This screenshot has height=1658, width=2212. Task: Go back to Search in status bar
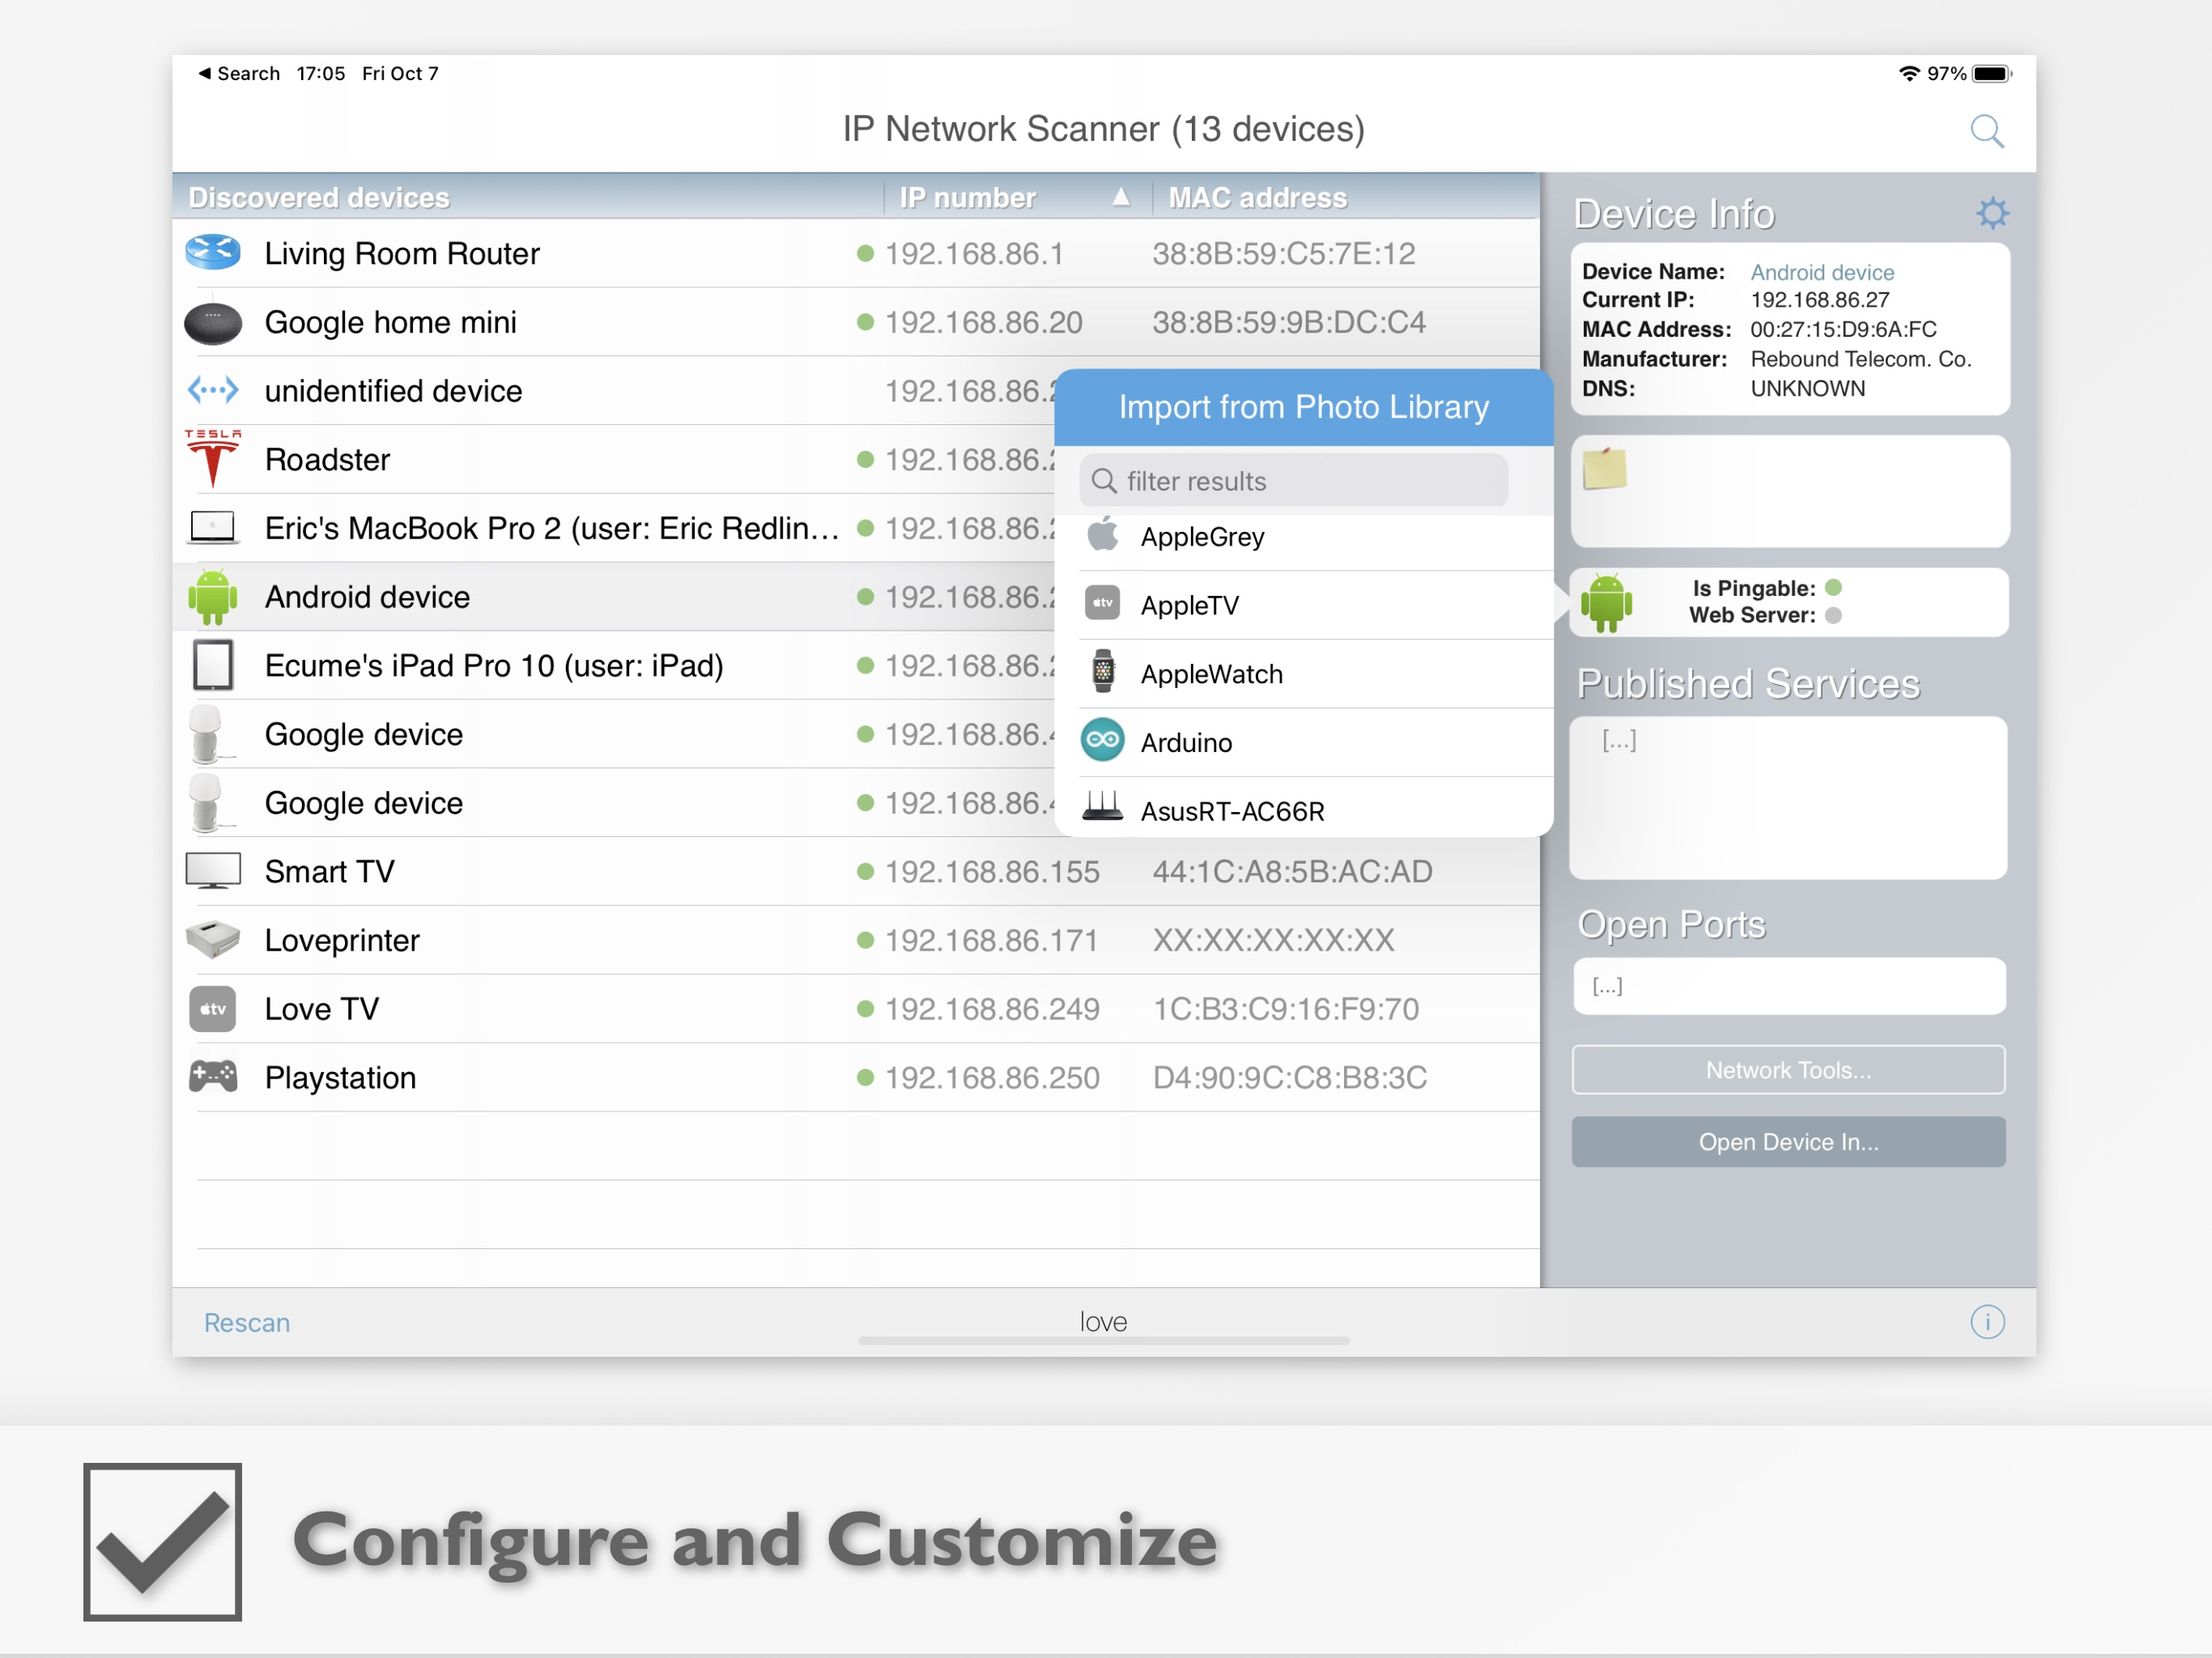pos(239,73)
